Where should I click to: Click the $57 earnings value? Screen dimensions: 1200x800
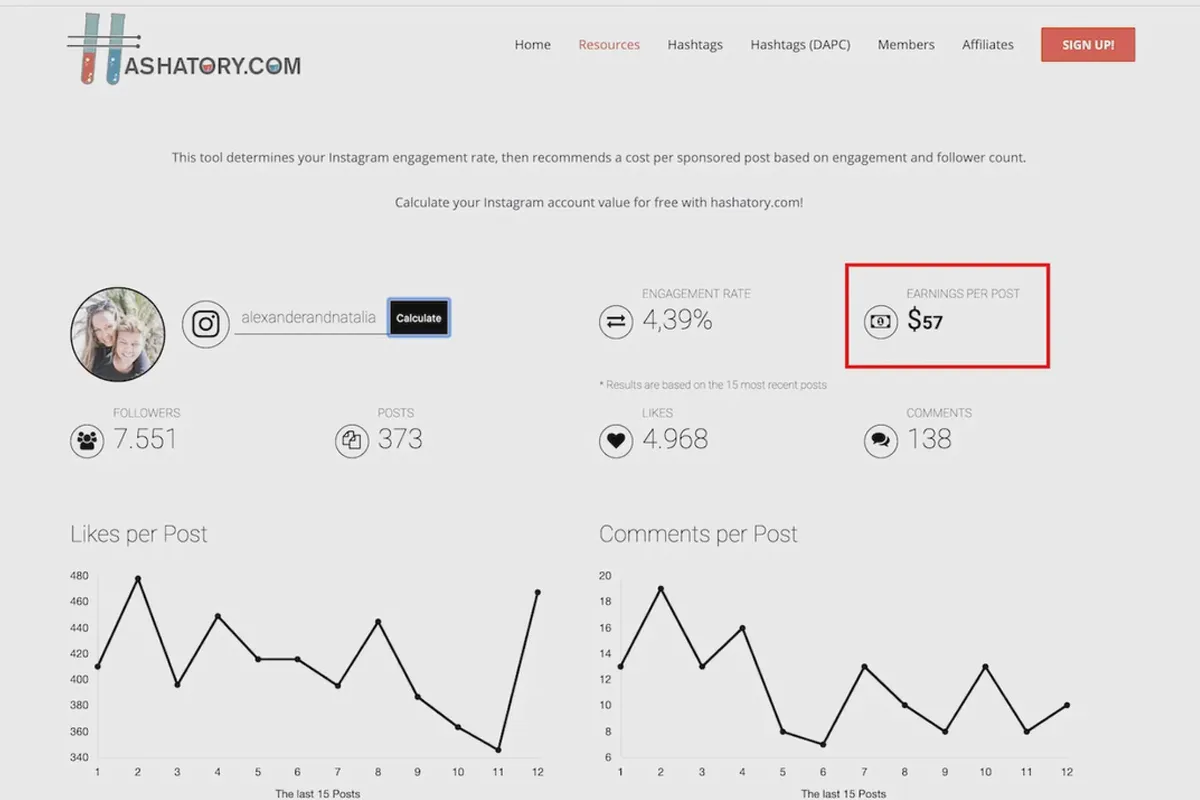click(925, 321)
